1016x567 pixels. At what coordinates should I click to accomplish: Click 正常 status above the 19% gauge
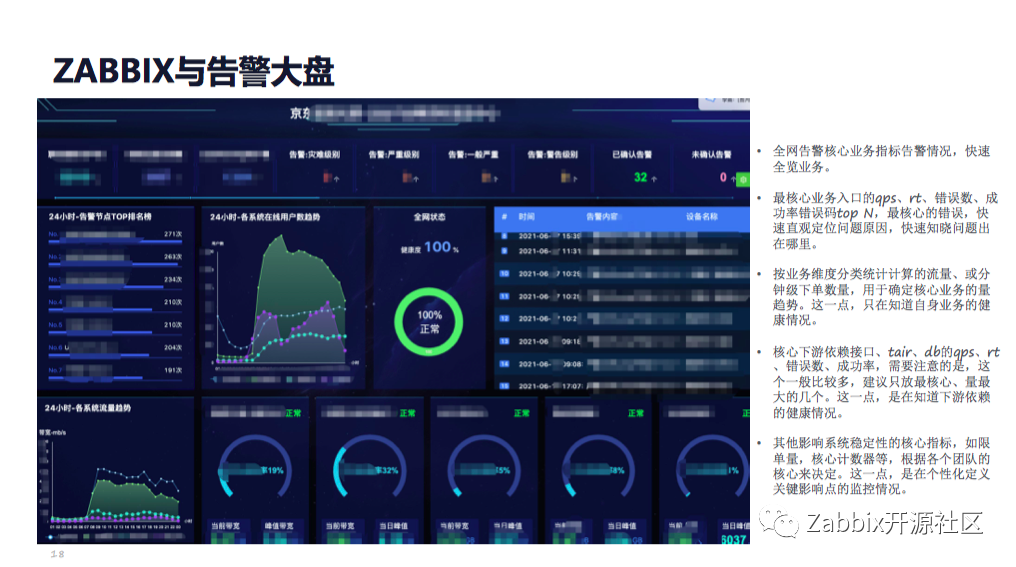click(294, 413)
